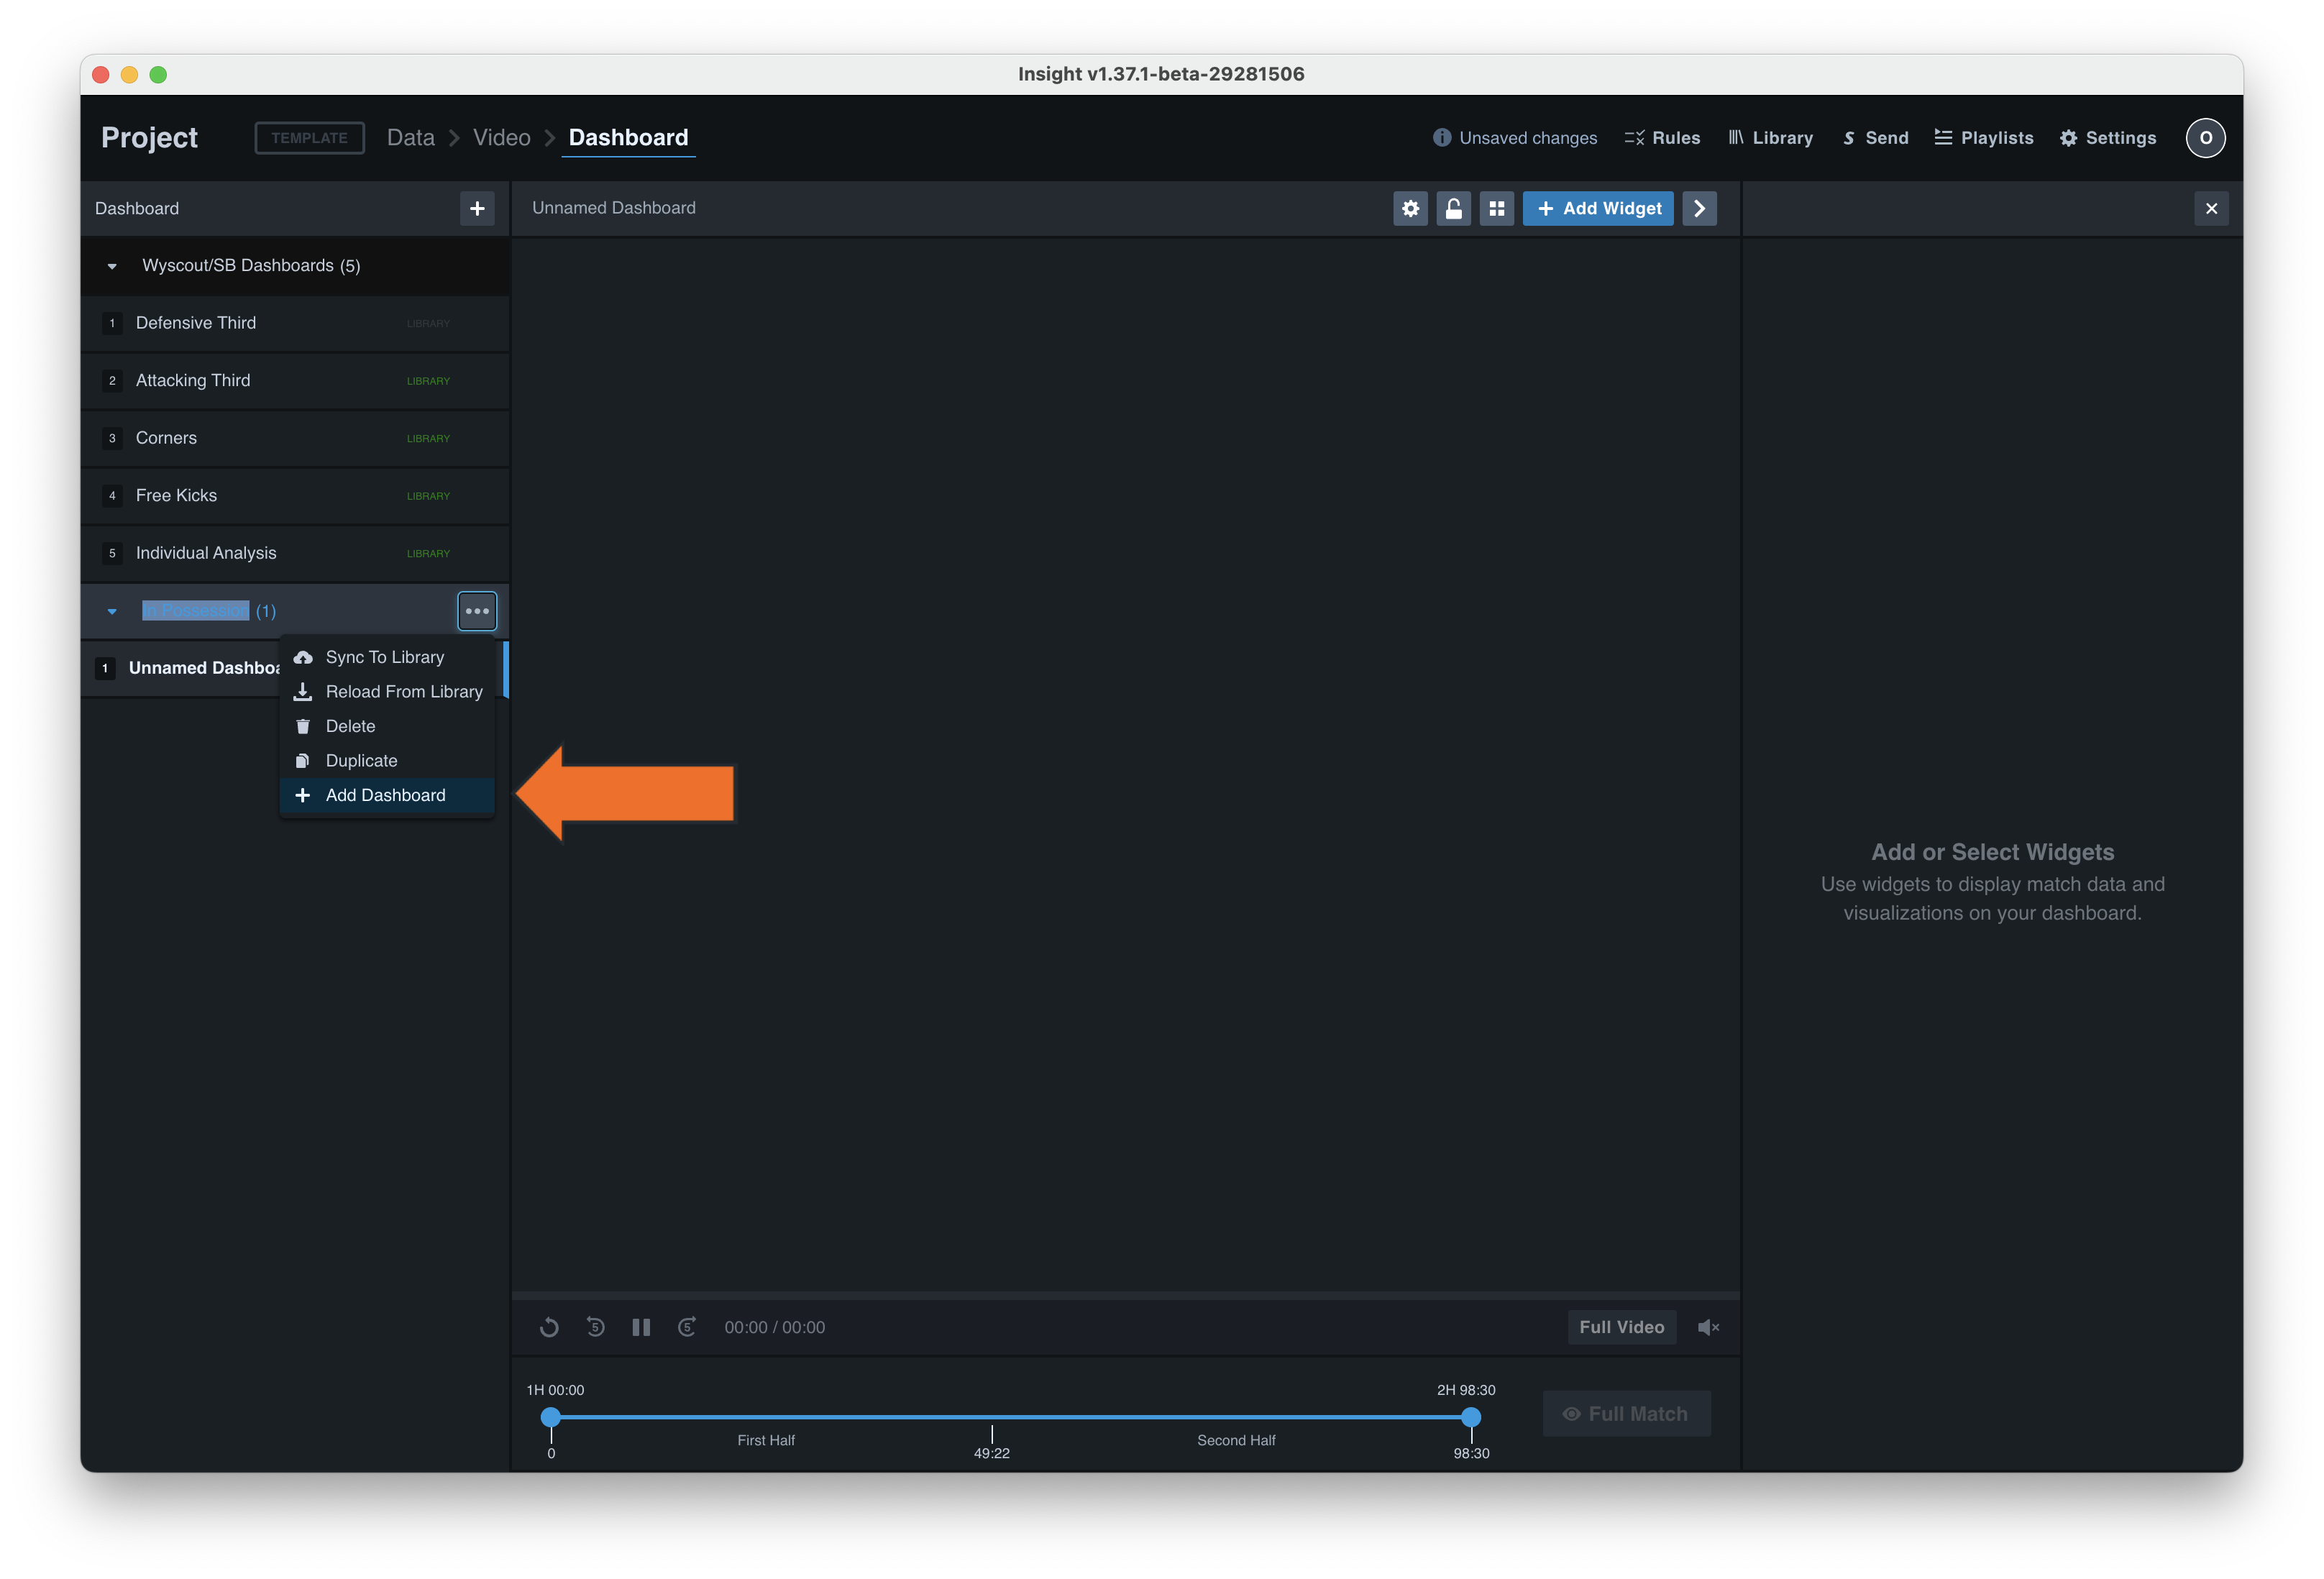
Task: Close the widgets side panel
Action: click(2211, 208)
